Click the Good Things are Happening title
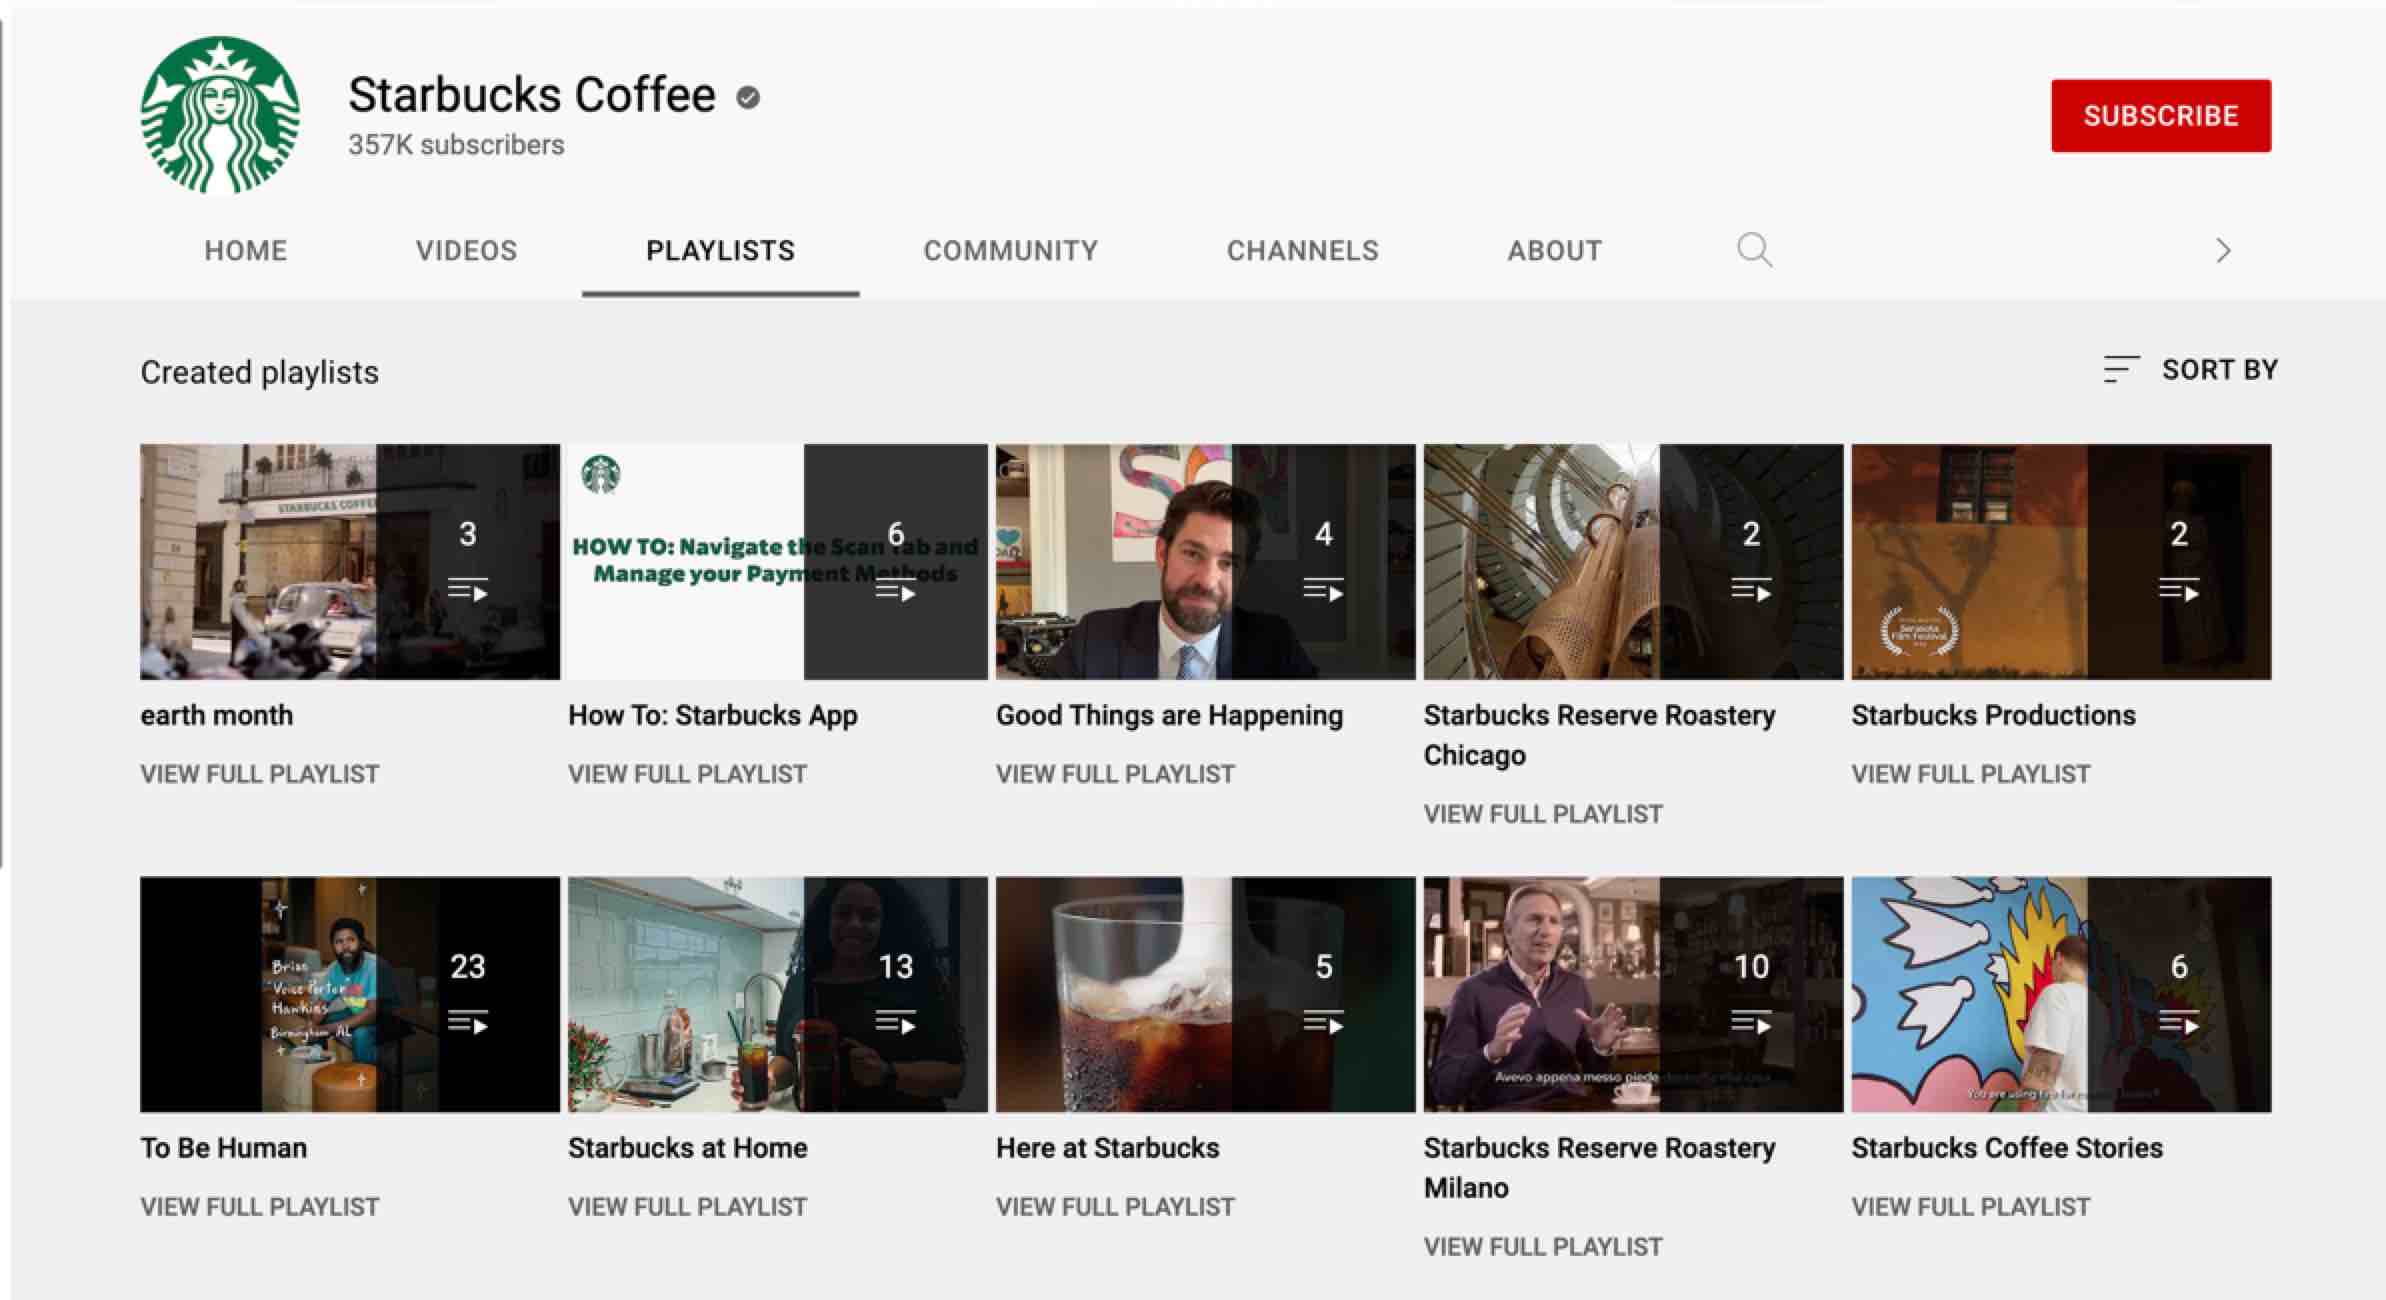 pyautogui.click(x=1169, y=715)
